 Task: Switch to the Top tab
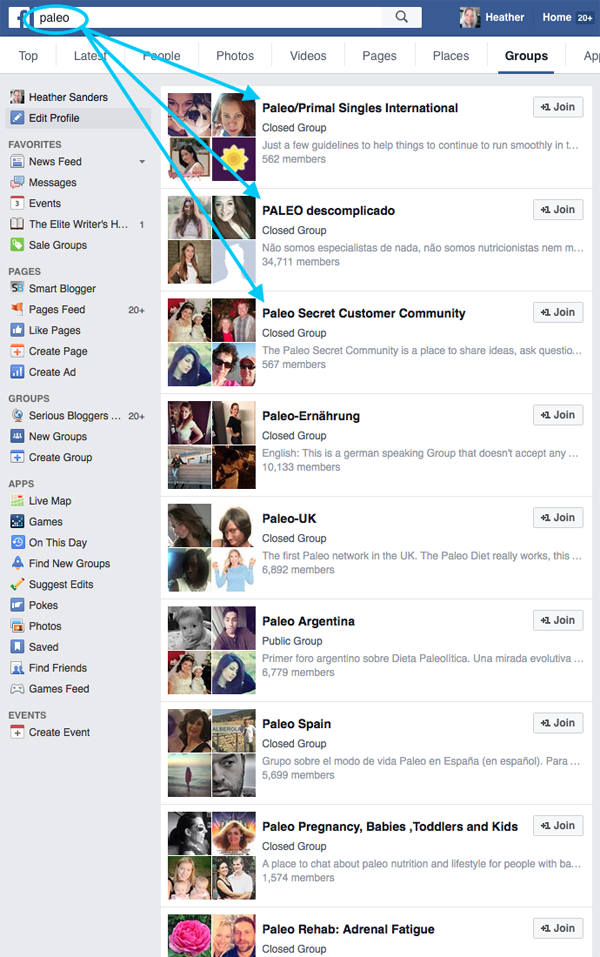(28, 56)
